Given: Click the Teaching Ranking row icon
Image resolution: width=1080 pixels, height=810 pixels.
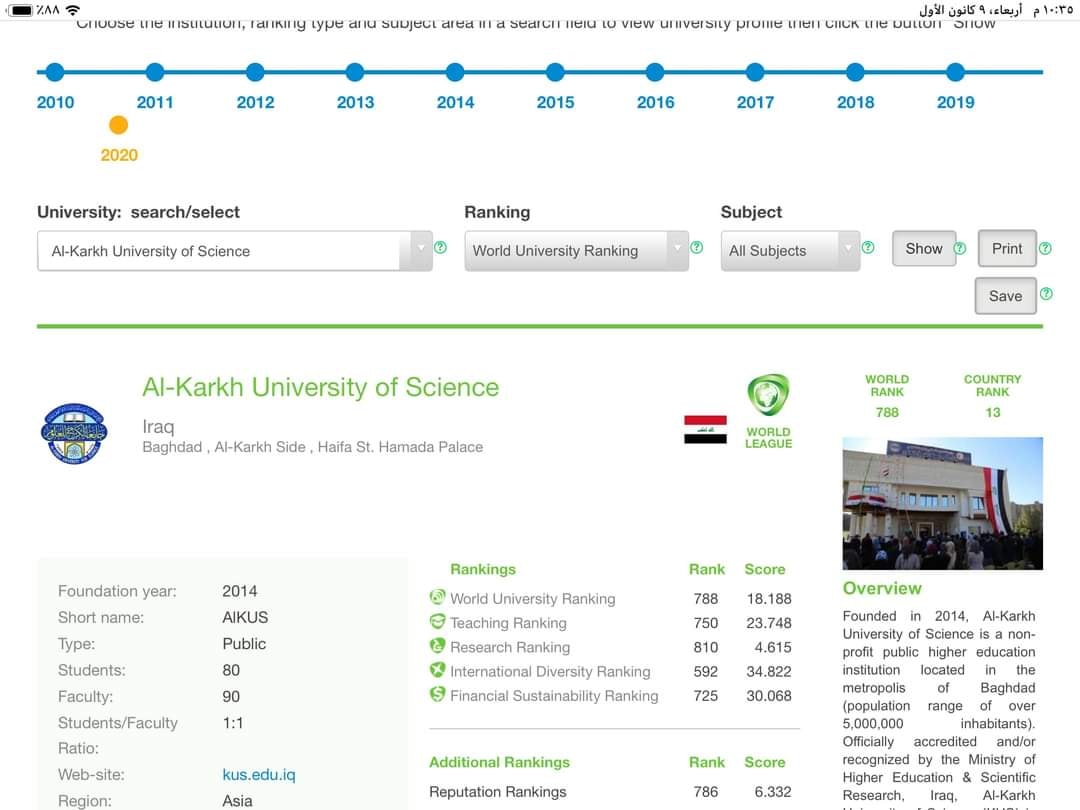Looking at the screenshot, I should [437, 621].
